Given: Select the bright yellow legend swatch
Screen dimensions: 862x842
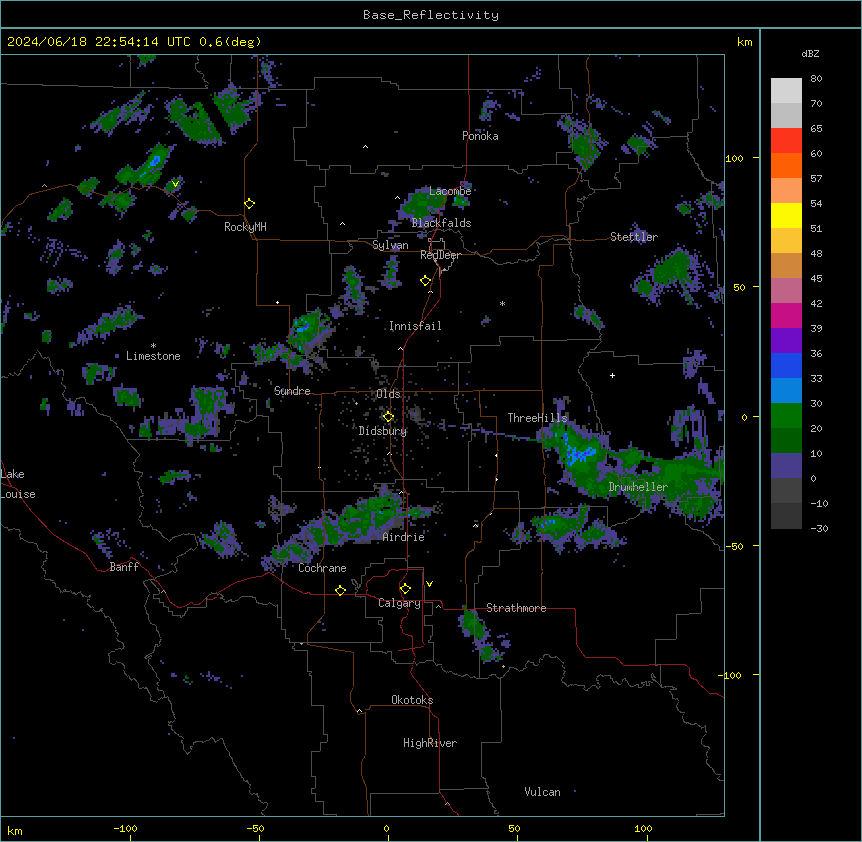Looking at the screenshot, I should (786, 215).
